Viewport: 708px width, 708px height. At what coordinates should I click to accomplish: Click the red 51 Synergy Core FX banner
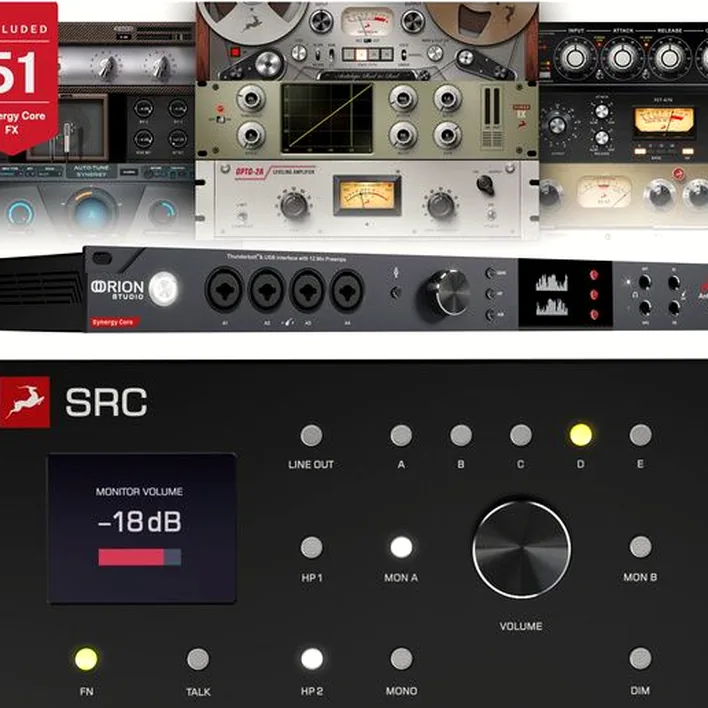[x=27, y=77]
